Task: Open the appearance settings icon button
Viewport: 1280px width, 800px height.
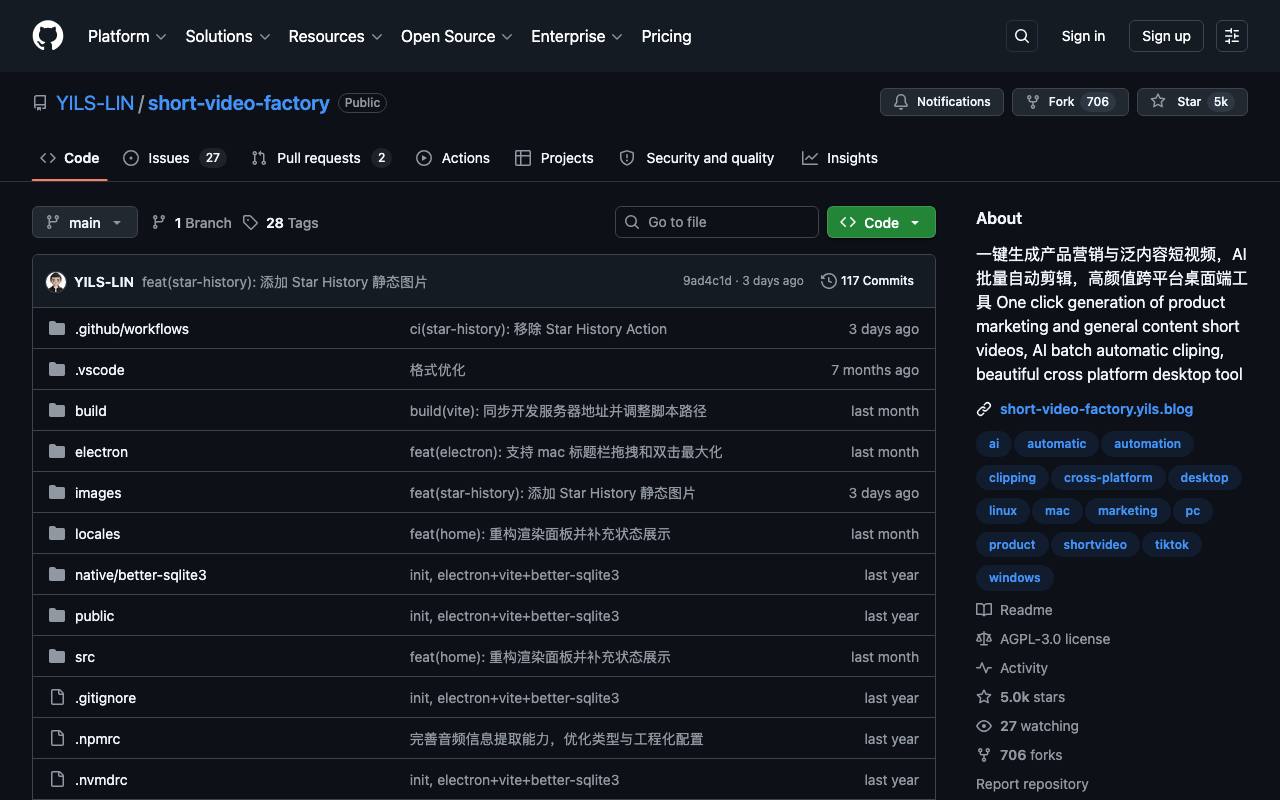Action: (x=1232, y=36)
